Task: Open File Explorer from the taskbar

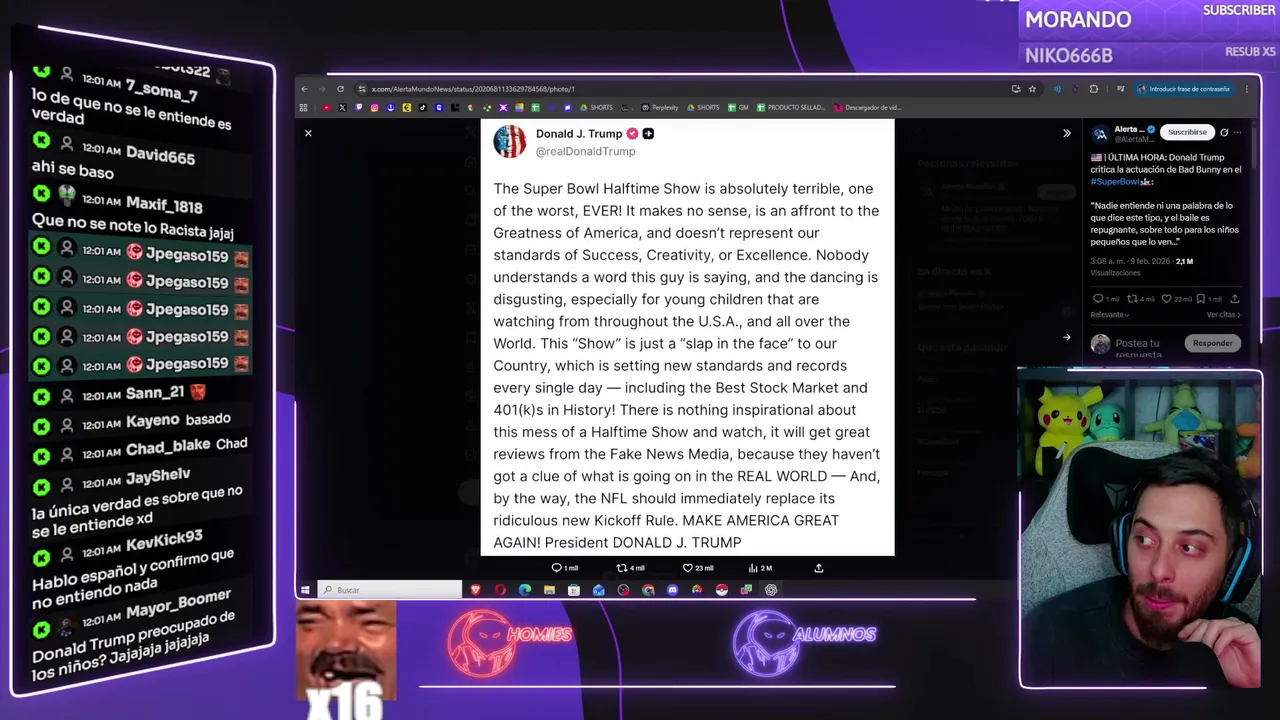Action: tap(549, 590)
